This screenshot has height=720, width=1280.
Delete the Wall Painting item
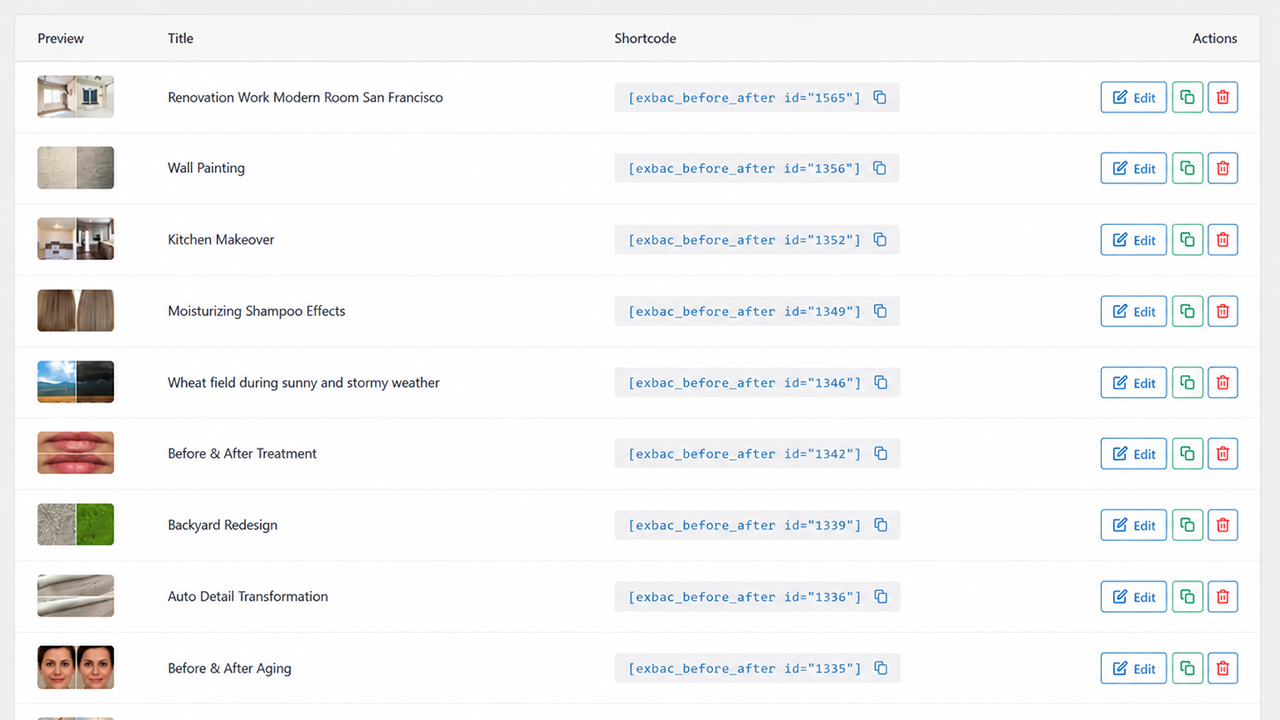point(1223,168)
